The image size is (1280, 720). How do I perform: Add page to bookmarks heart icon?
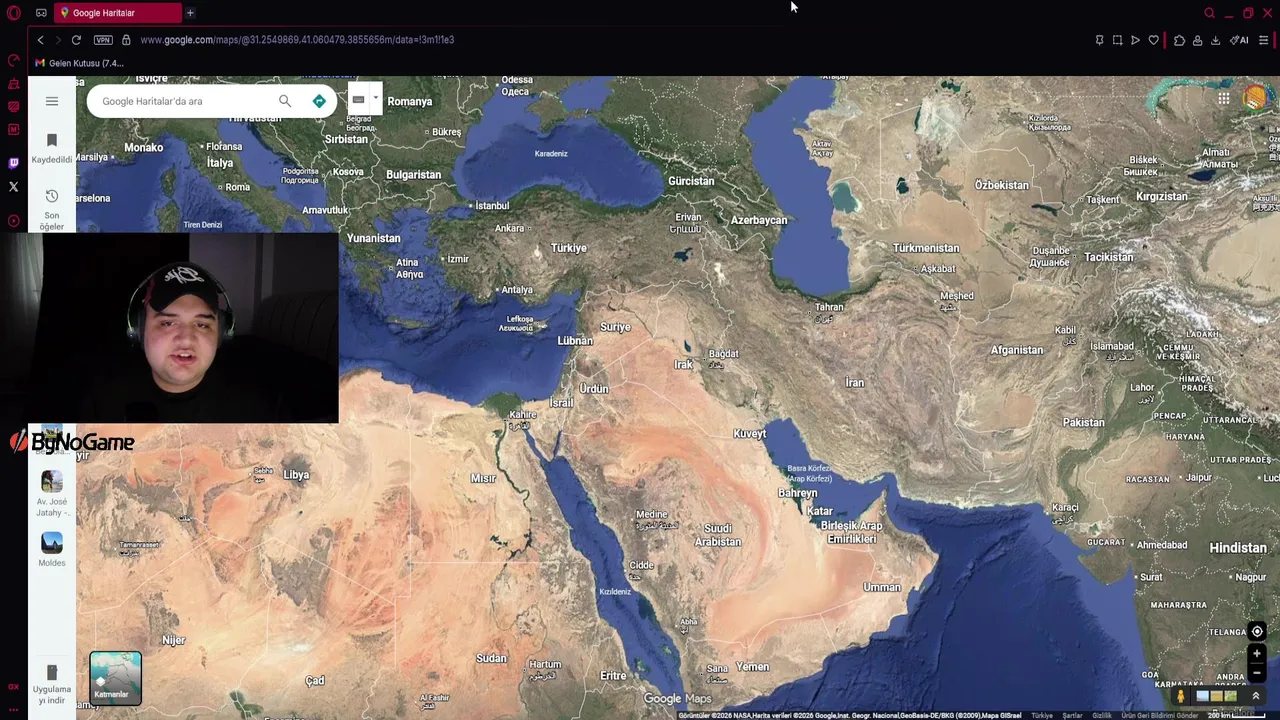(x=1153, y=40)
